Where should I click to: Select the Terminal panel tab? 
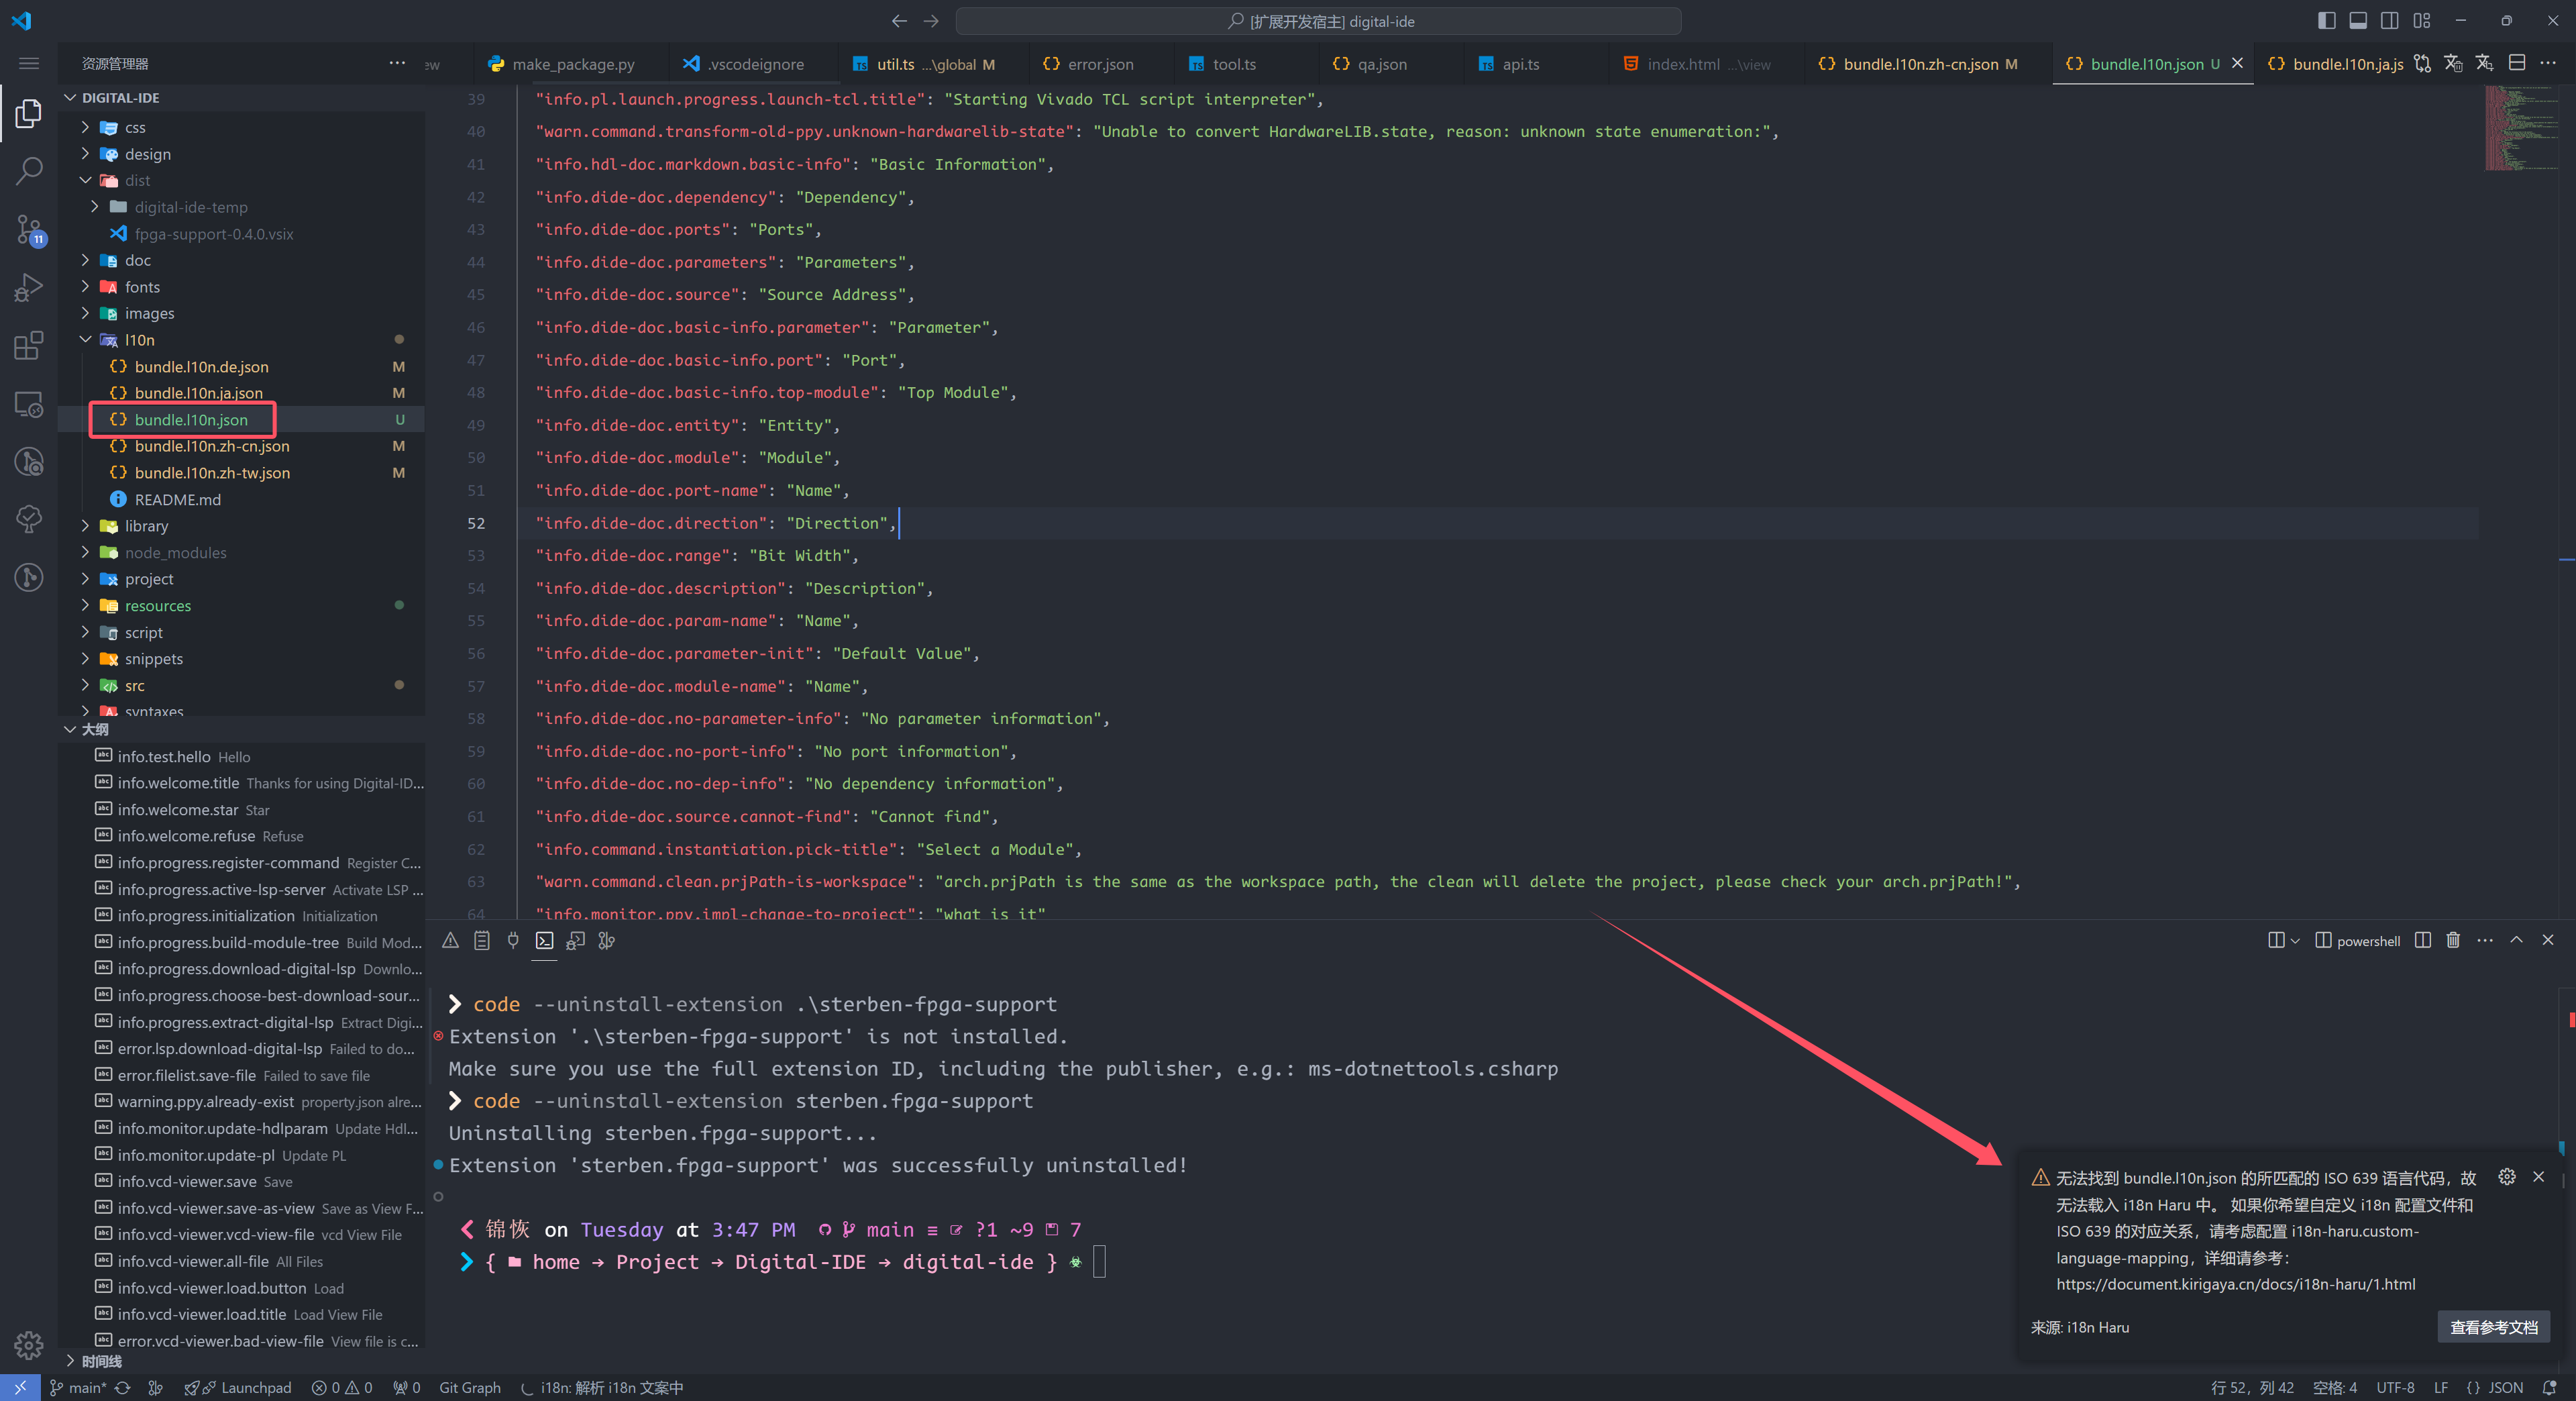pyautogui.click(x=544, y=940)
